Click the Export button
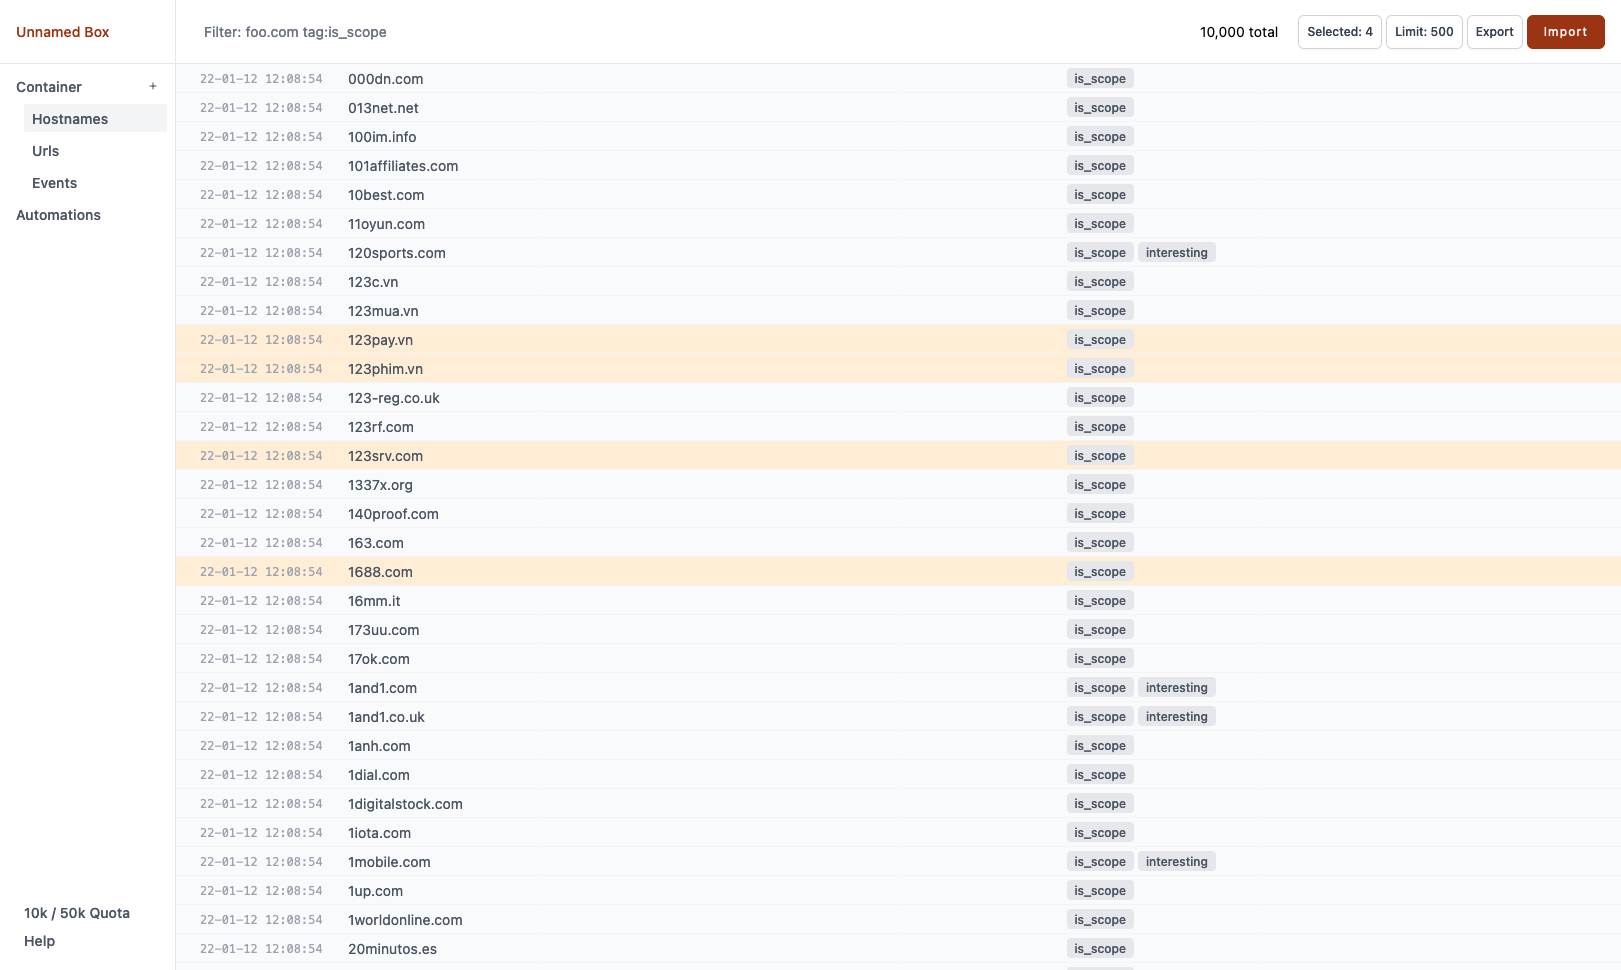Image resolution: width=1621 pixels, height=970 pixels. (x=1494, y=32)
